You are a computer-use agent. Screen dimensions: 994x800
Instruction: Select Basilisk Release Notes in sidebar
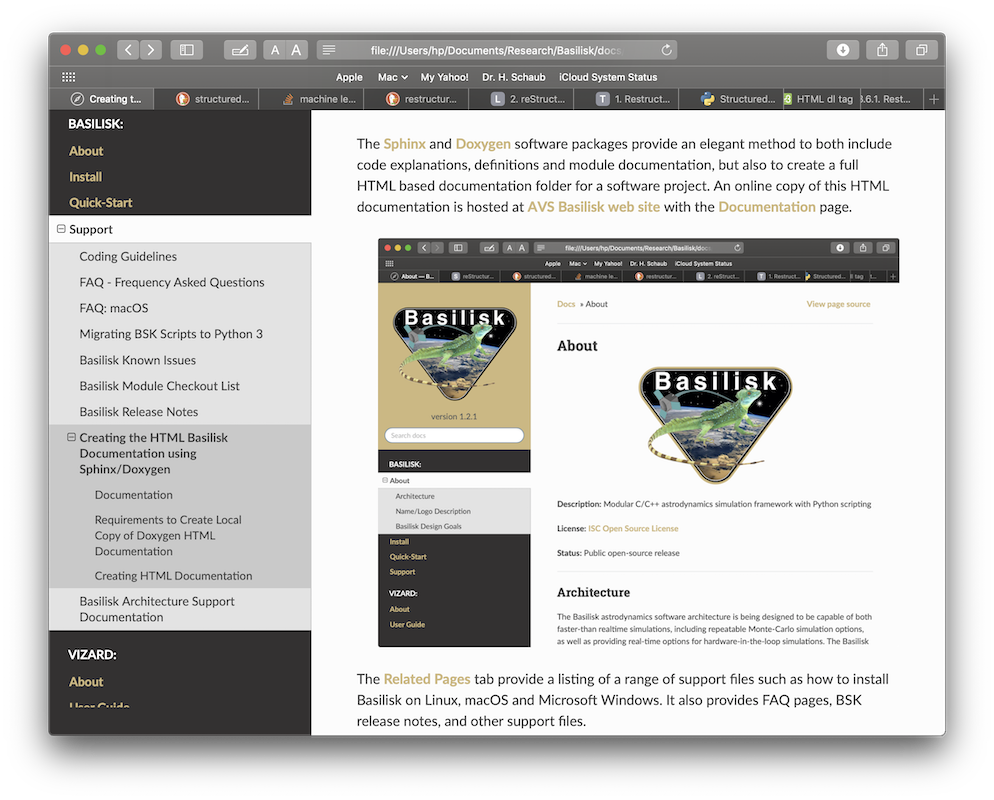(138, 412)
